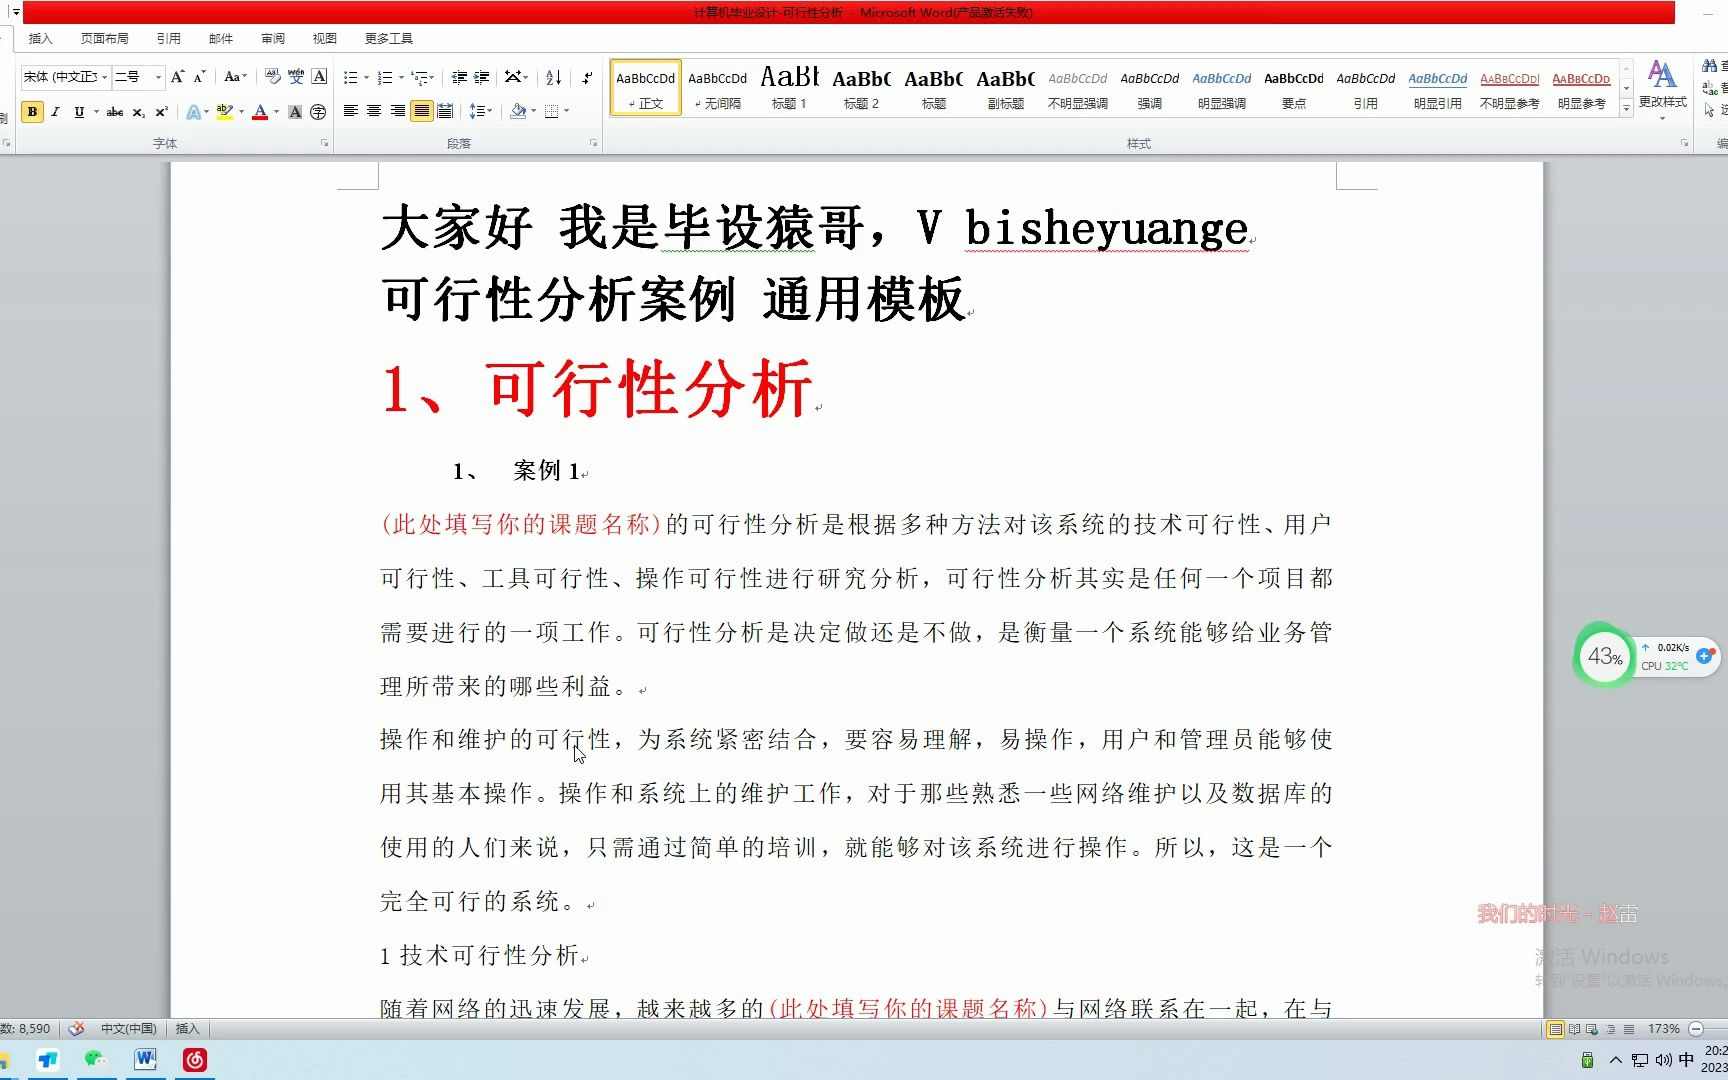Apply underline to text
Image resolution: width=1728 pixels, height=1080 pixels.
point(79,112)
